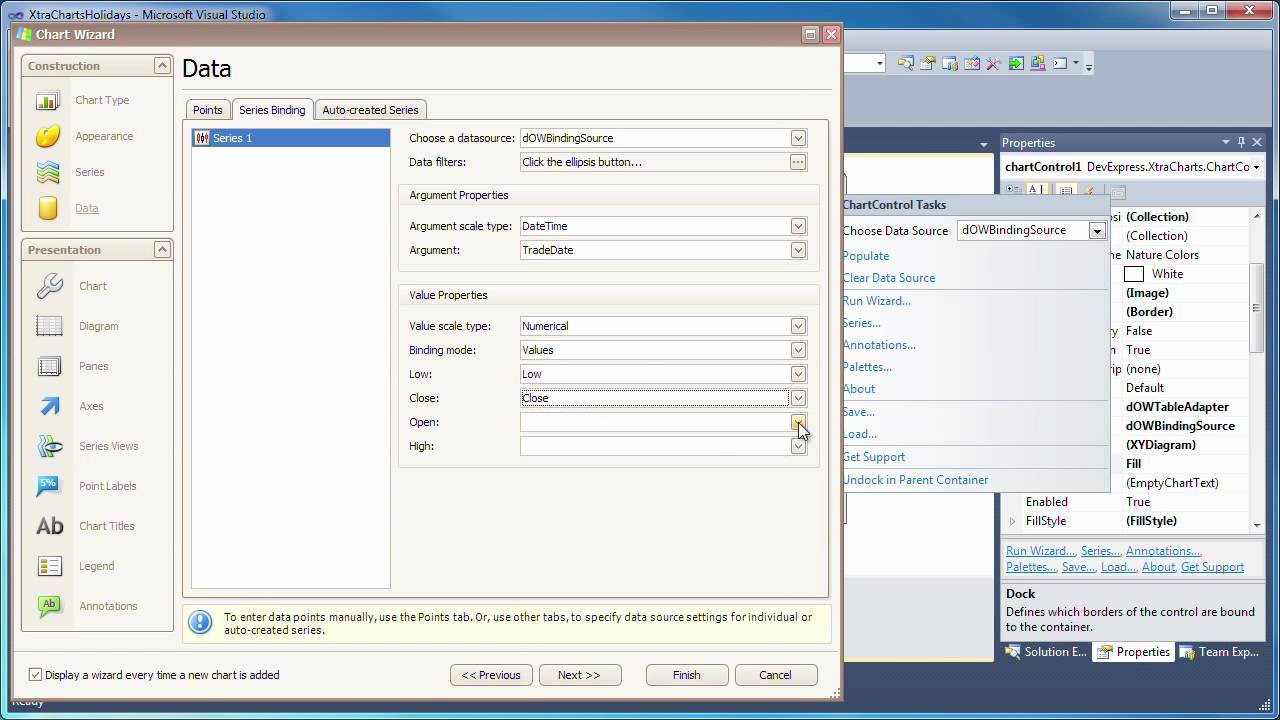The image size is (1280, 720).
Task: Open Choose Data Source dropdown in ChartControl Tasks
Action: point(1097,231)
